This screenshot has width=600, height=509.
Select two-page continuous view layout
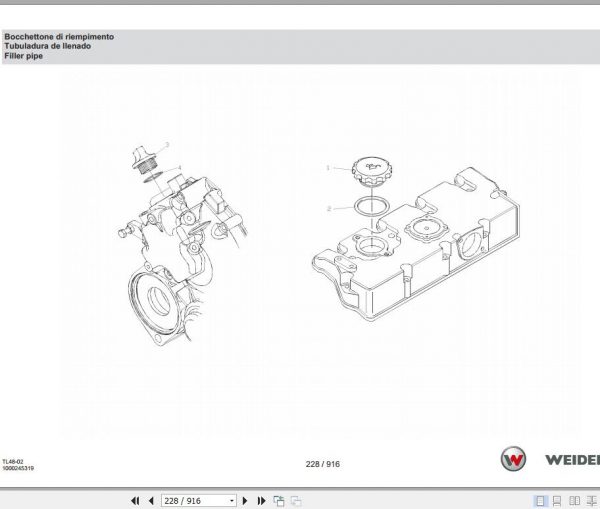[x=592, y=501]
